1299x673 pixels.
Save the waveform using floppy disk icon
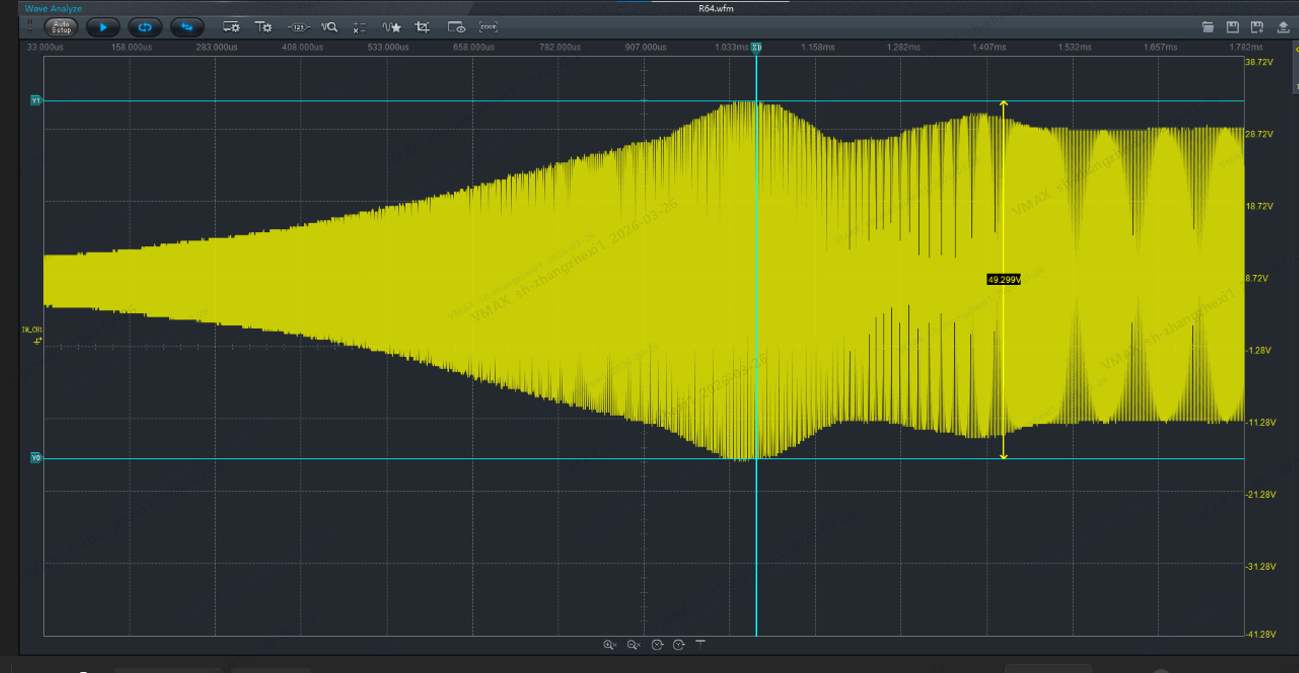pyautogui.click(x=1233, y=27)
